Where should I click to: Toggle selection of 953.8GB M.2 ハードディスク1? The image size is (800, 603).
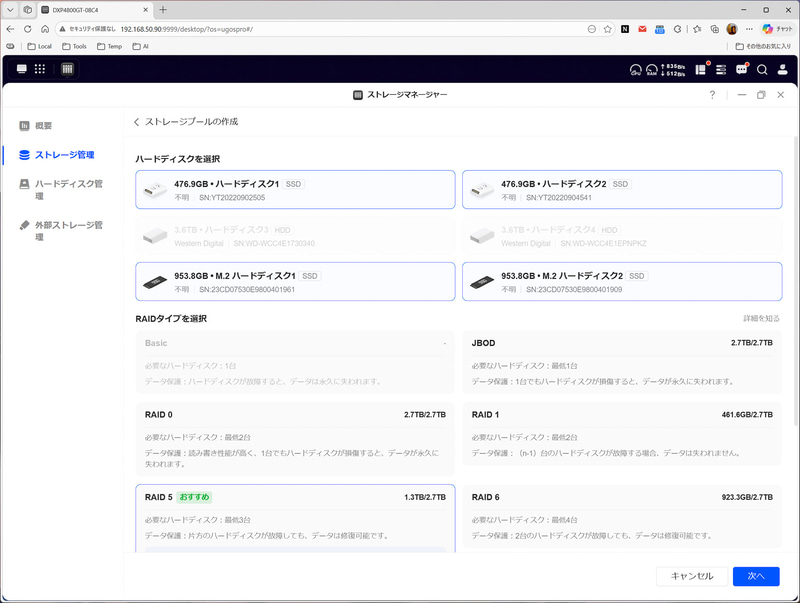pos(295,282)
